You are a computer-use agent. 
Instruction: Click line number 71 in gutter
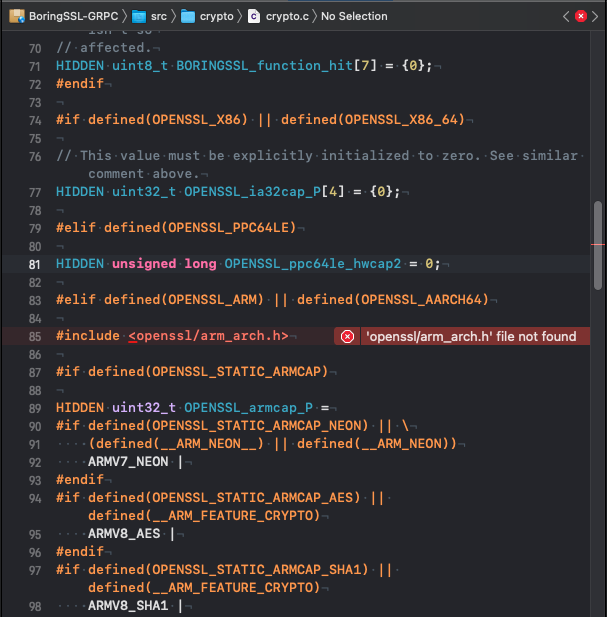click(35, 67)
